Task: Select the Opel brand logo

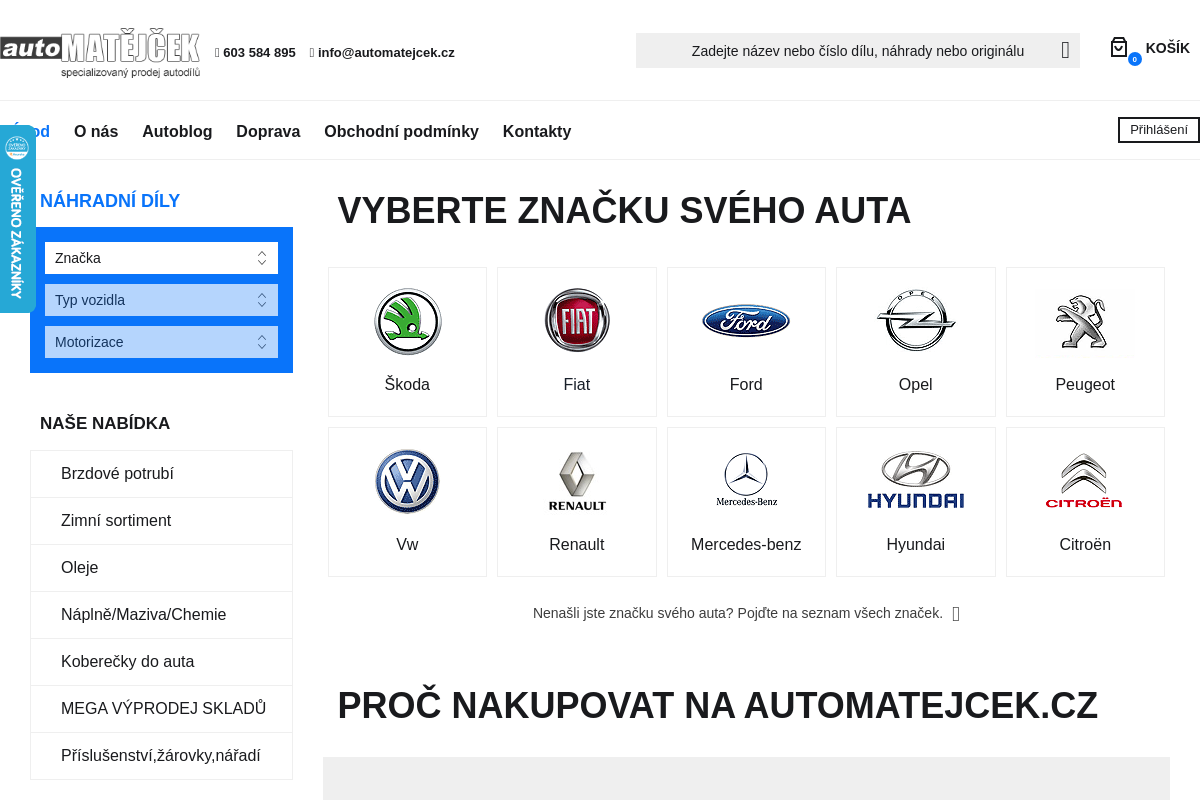Action: [x=915, y=321]
